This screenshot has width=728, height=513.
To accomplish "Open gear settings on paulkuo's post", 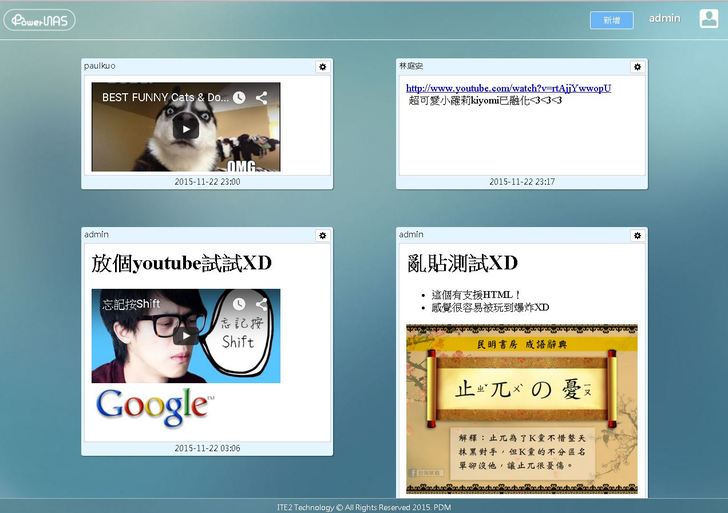I will pyautogui.click(x=322, y=67).
